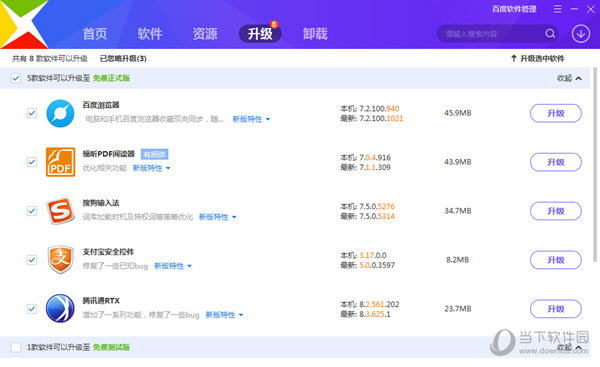Minimize the software manager window
The width and height of the screenshot is (600, 367).
(x=574, y=9)
